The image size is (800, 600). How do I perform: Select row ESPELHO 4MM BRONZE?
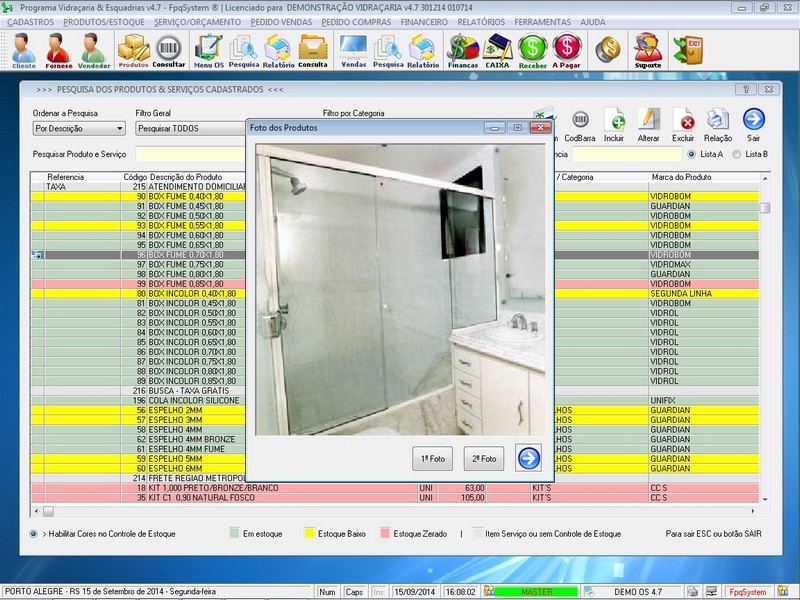[x=138, y=439]
